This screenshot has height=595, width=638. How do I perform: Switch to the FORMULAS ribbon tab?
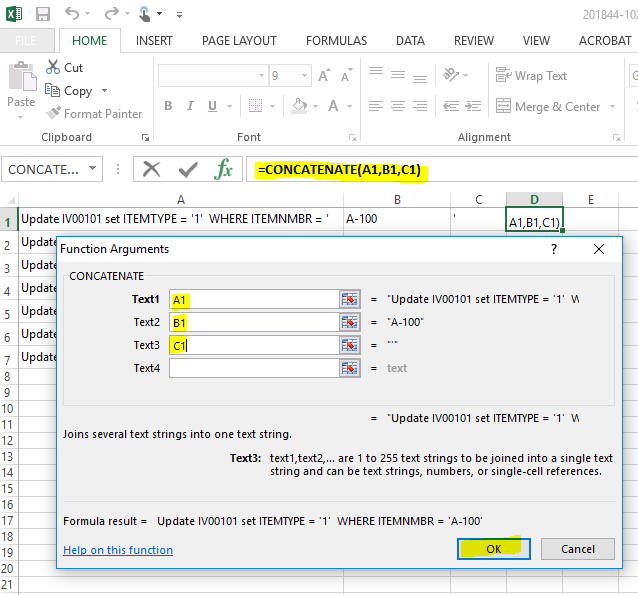pos(336,41)
